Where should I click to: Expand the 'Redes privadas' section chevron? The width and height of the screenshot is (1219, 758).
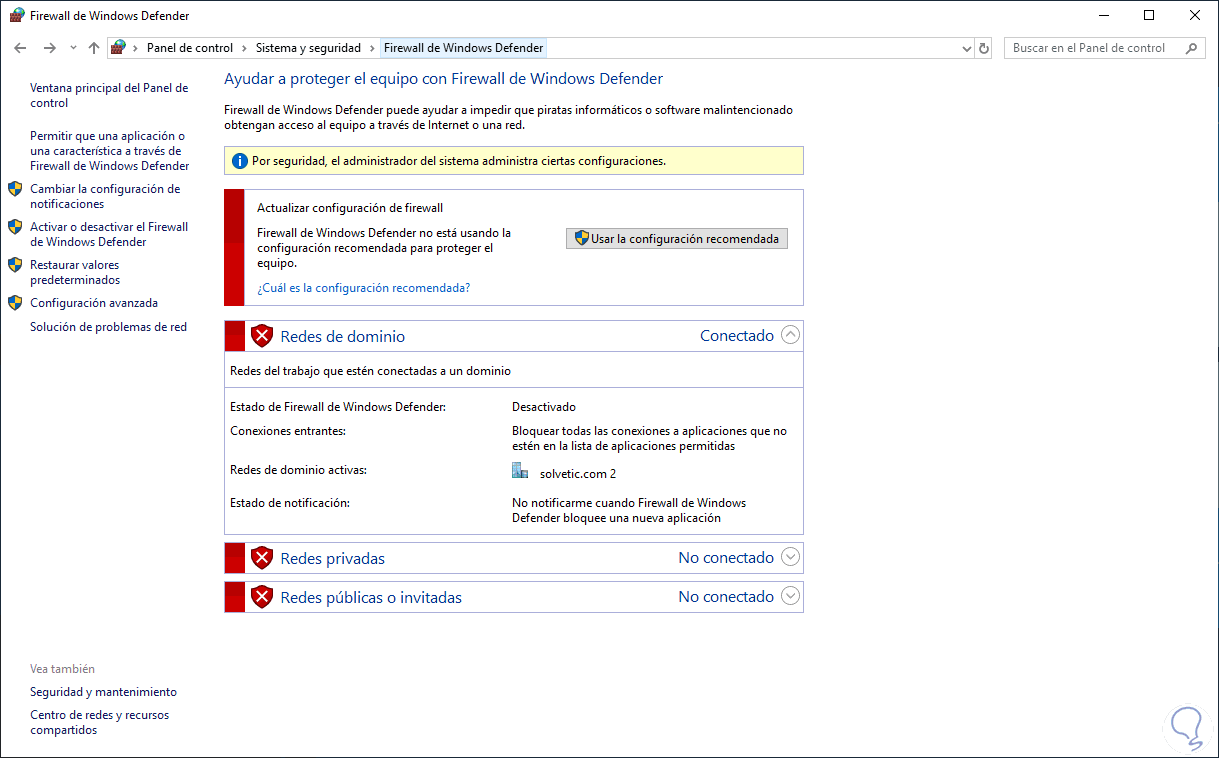coord(791,557)
